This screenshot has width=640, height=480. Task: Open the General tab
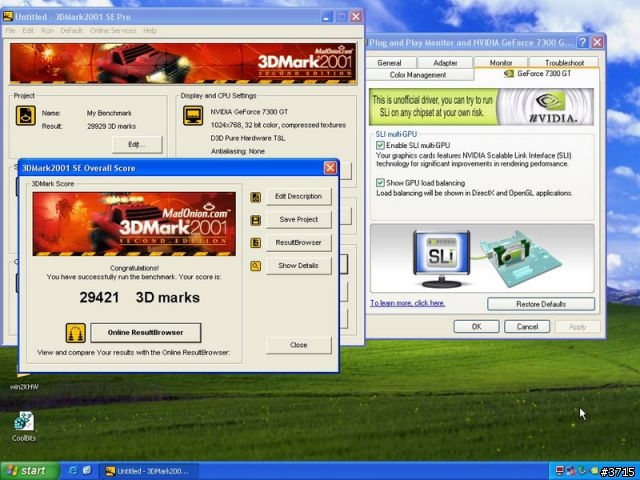point(391,63)
